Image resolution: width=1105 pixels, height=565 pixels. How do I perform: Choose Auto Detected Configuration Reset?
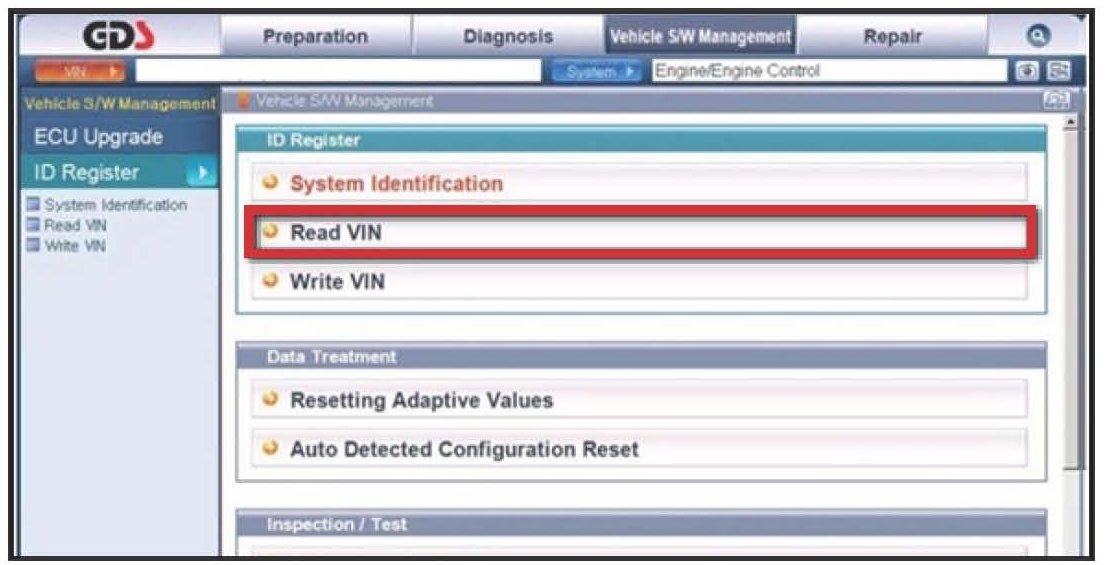[463, 449]
